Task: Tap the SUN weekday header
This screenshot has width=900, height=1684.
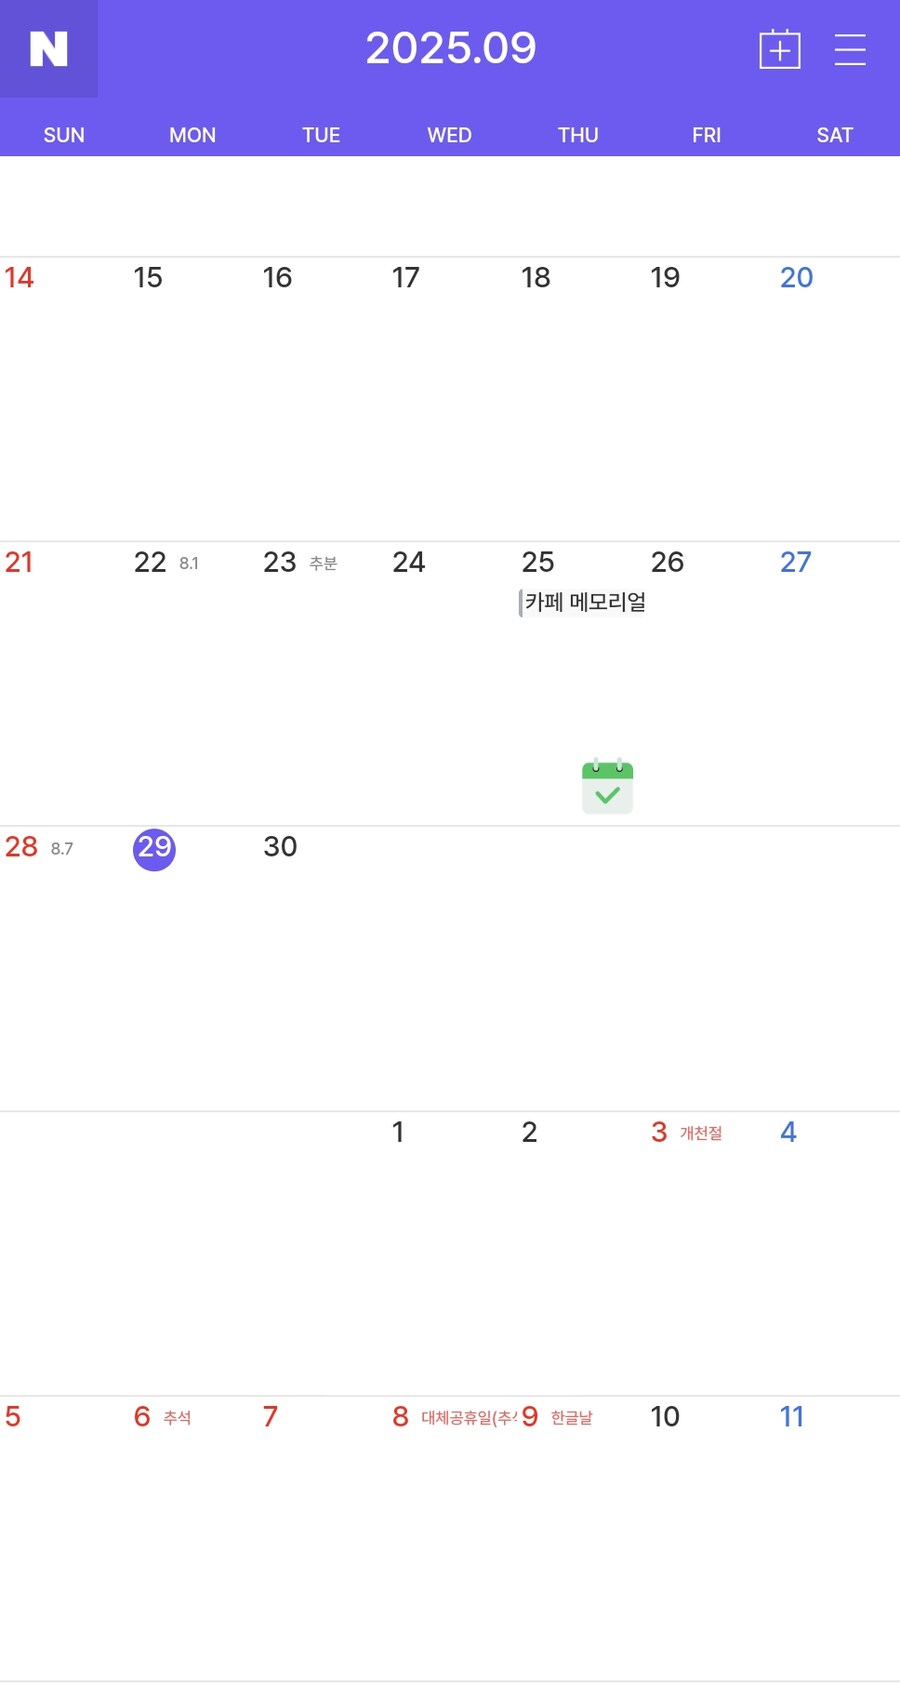Action: [x=64, y=135]
